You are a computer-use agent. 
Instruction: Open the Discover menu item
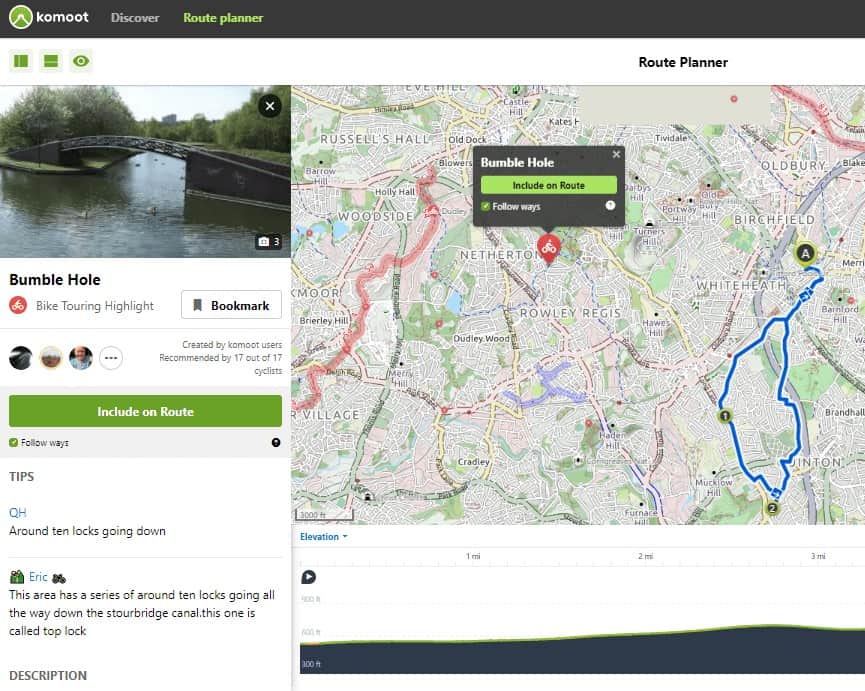[135, 18]
